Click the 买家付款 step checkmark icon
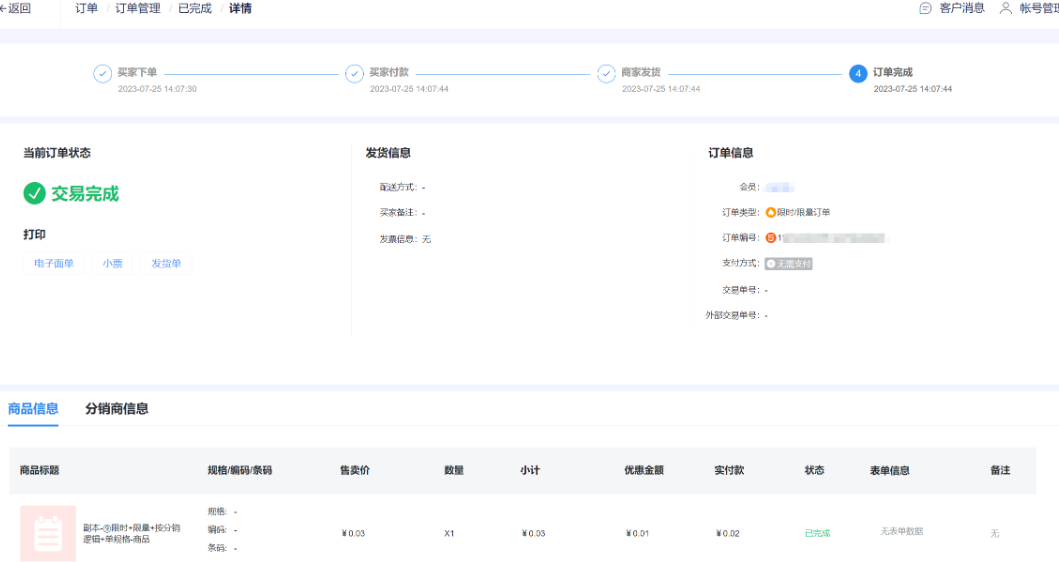 click(x=354, y=74)
